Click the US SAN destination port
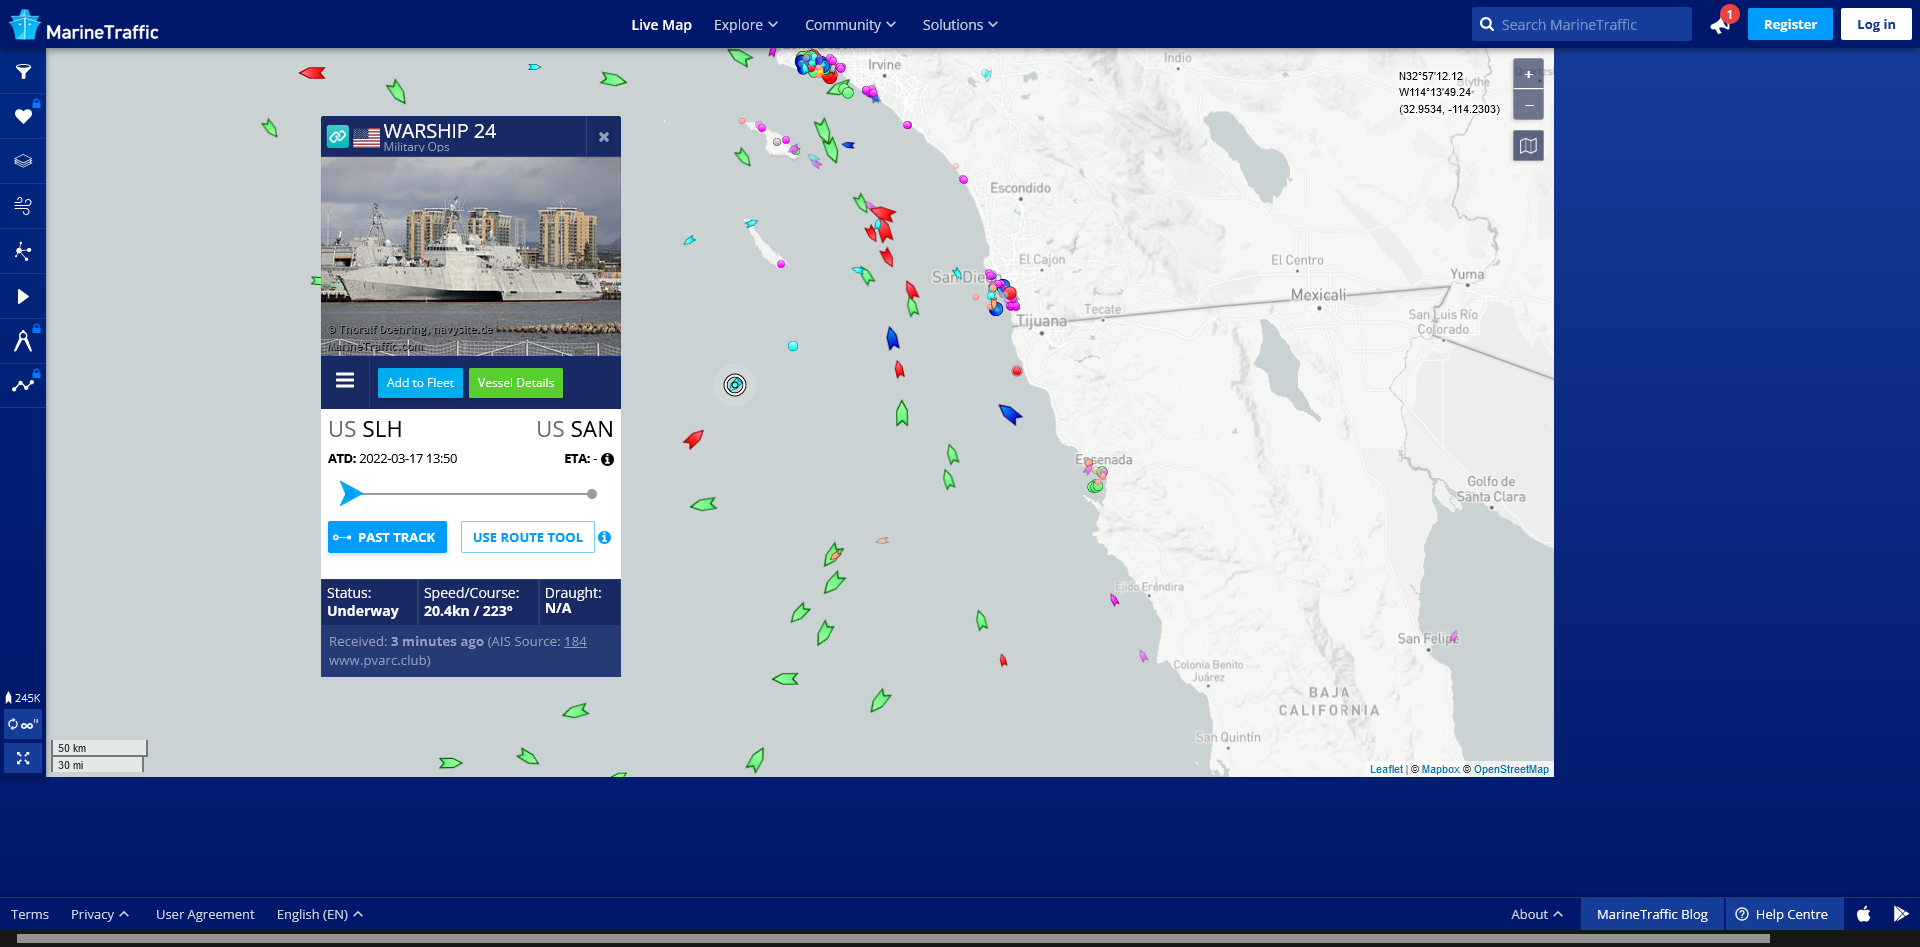Viewport: 1920px width, 947px height. click(575, 429)
